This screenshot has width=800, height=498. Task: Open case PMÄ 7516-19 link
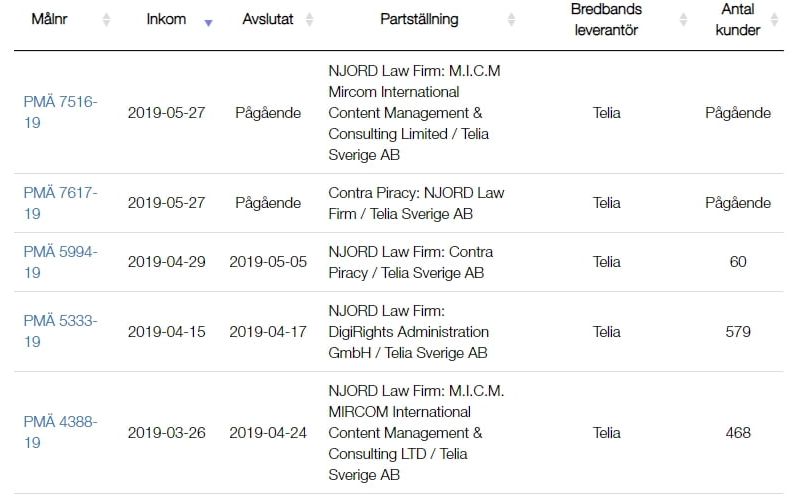[60, 112]
